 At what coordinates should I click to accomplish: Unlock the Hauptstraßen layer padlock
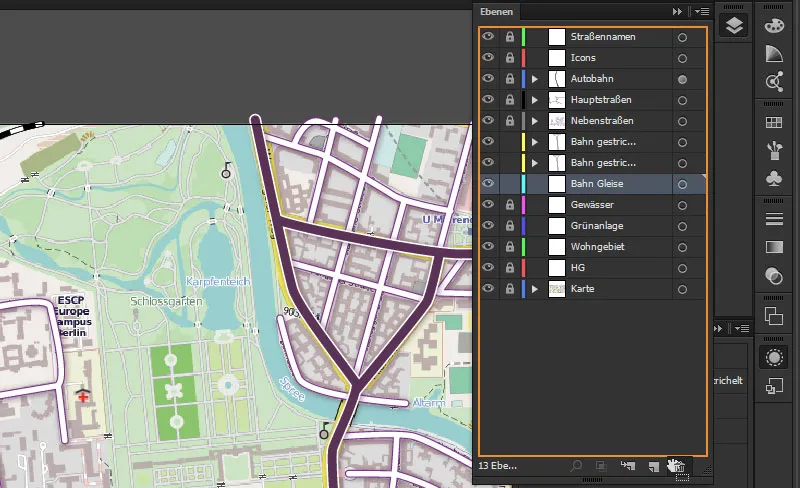click(x=510, y=100)
